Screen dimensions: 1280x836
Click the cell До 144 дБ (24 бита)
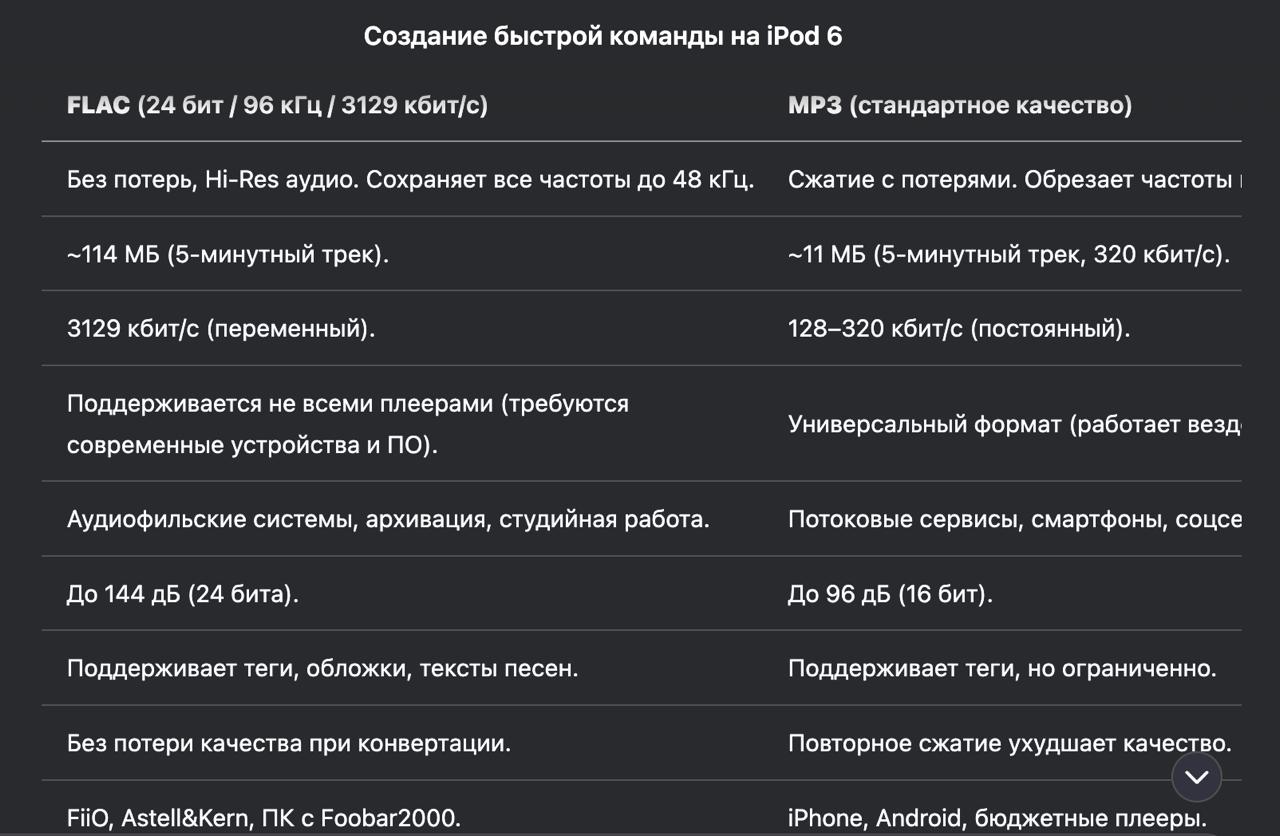[x=183, y=594]
